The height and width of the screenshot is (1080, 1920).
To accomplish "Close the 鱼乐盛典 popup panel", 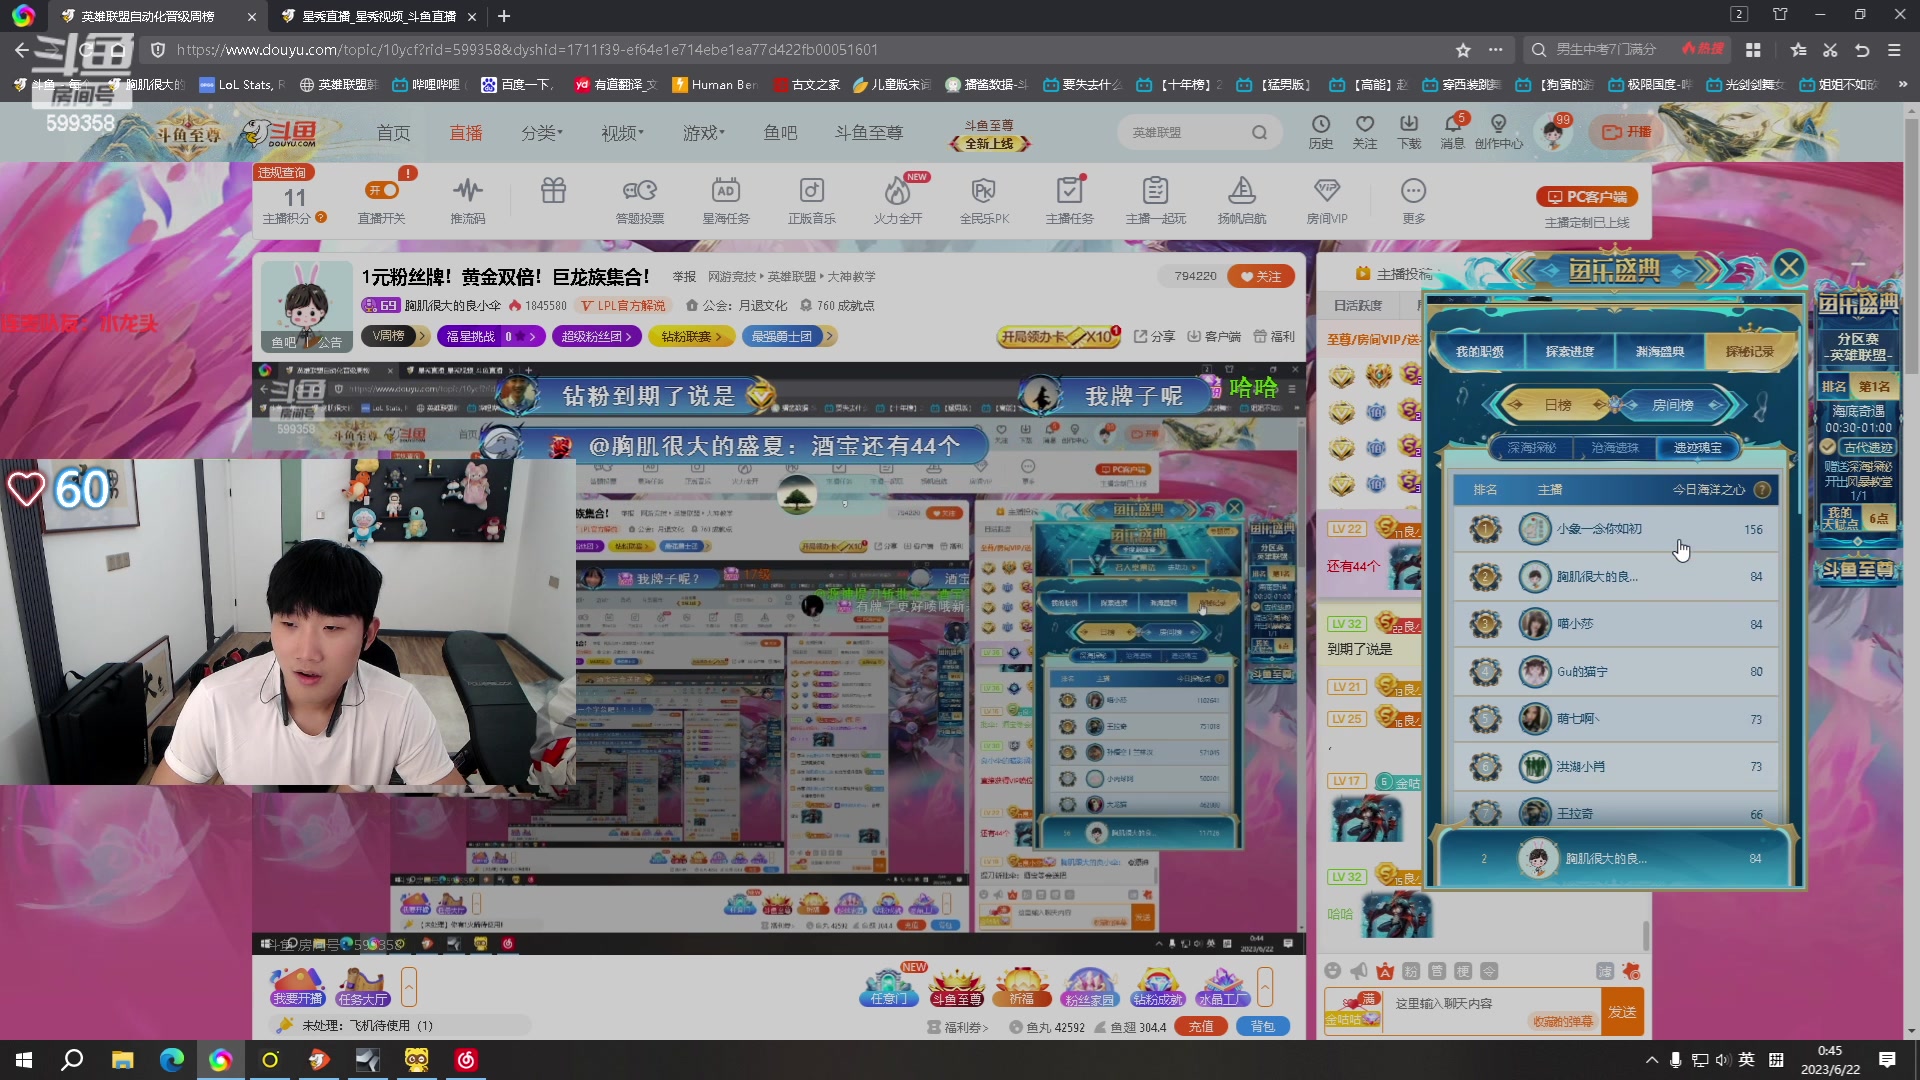I will tap(1789, 267).
